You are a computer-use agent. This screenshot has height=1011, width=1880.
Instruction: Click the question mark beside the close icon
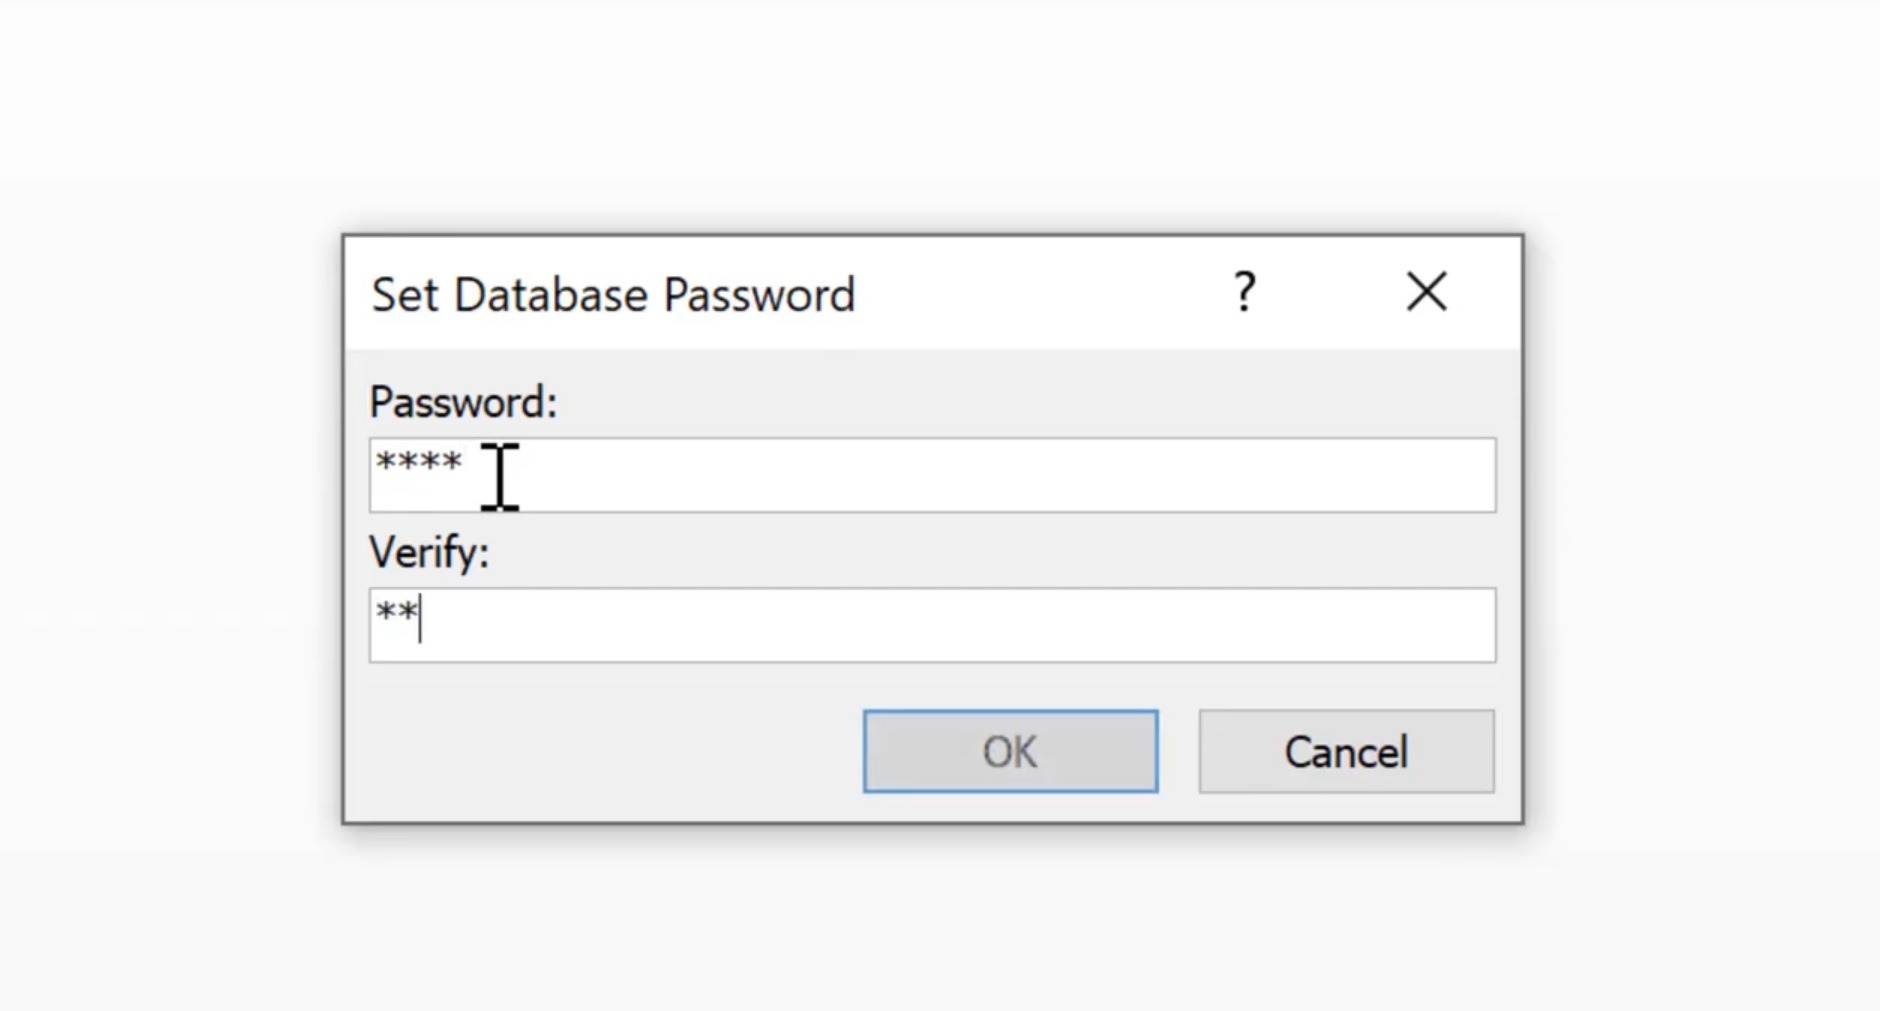click(x=1243, y=292)
